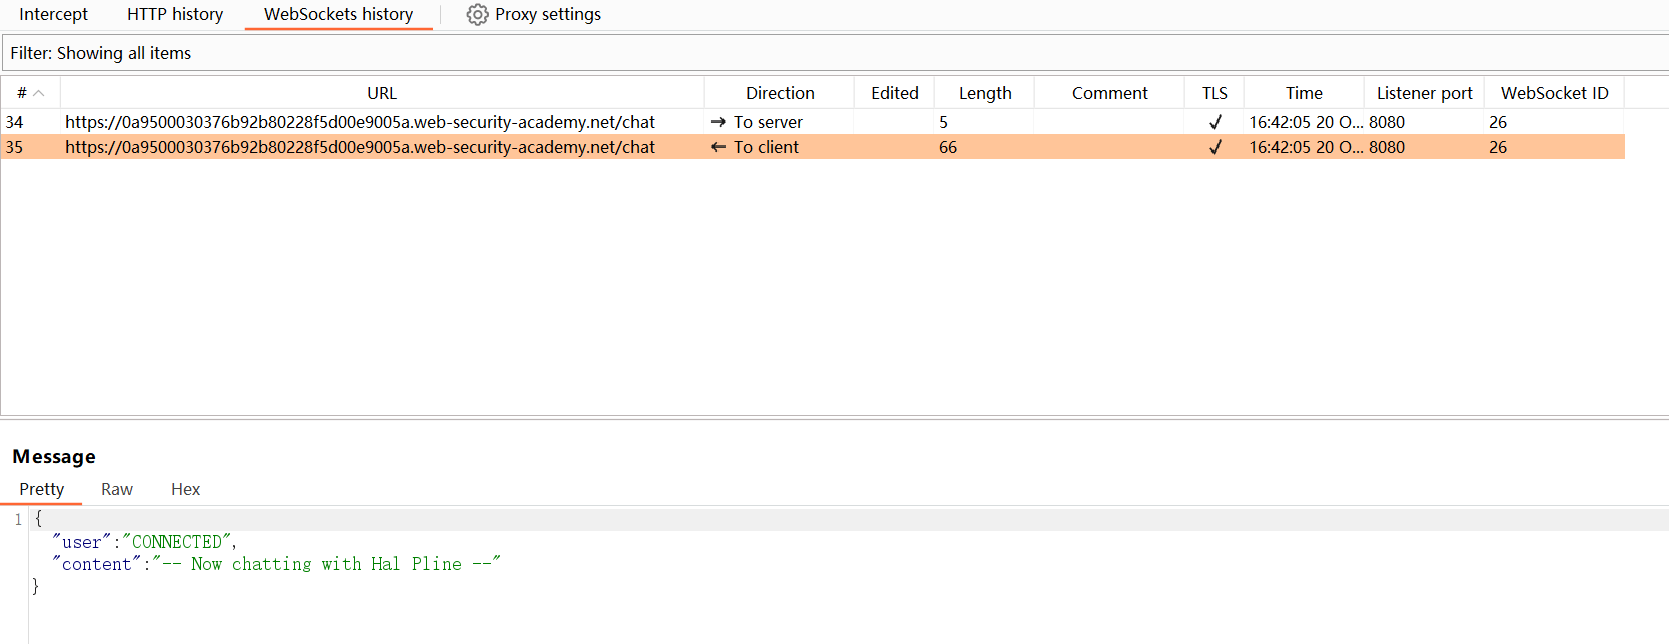
Task: Switch message view to Hex tab
Action: pos(185,489)
